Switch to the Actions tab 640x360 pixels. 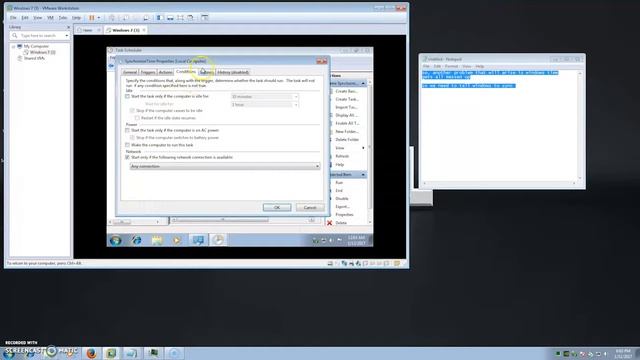pyautogui.click(x=165, y=72)
